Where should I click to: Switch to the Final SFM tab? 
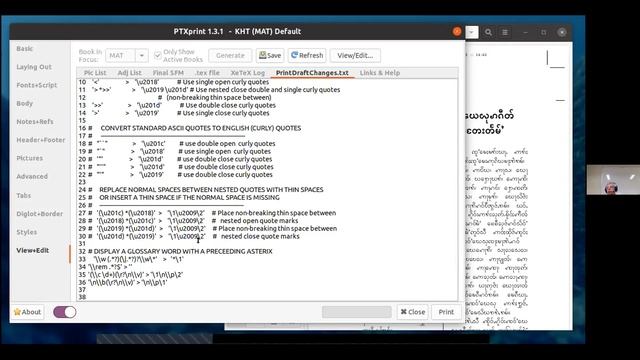point(168,73)
